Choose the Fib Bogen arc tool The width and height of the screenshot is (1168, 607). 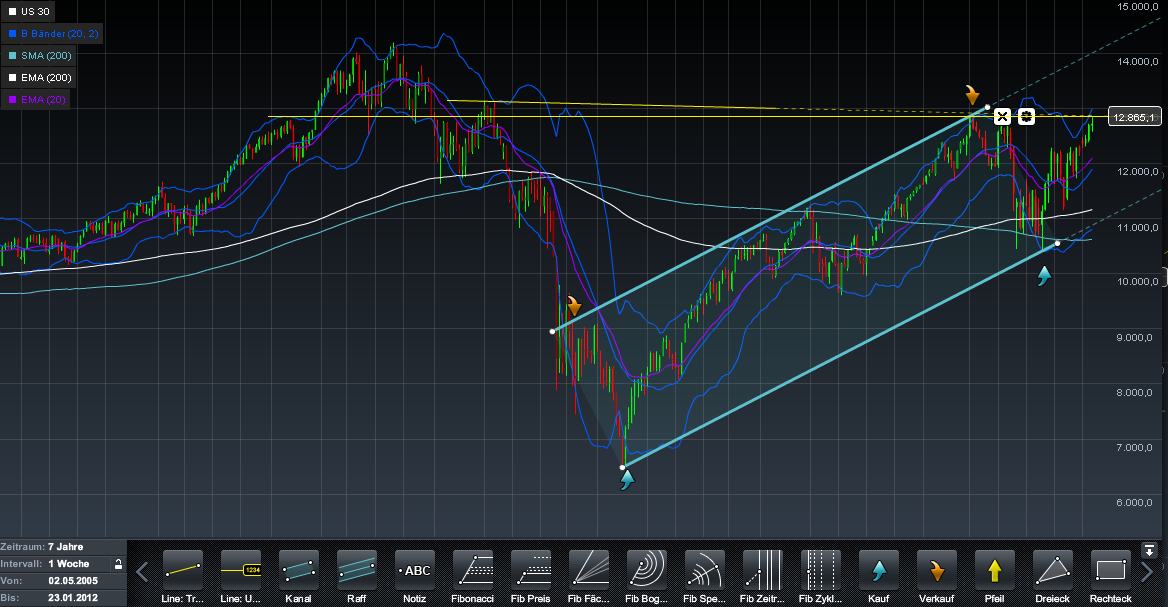coord(647,571)
